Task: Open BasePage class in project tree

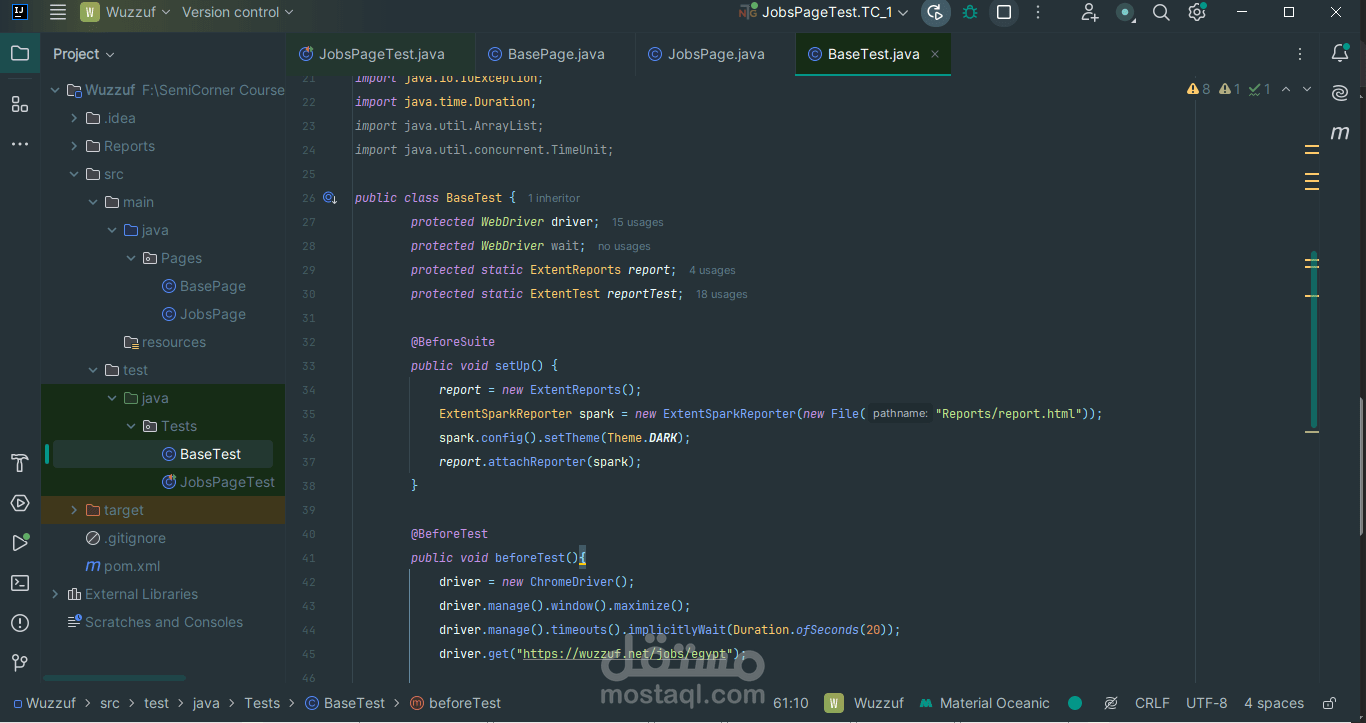Action: tap(203, 286)
